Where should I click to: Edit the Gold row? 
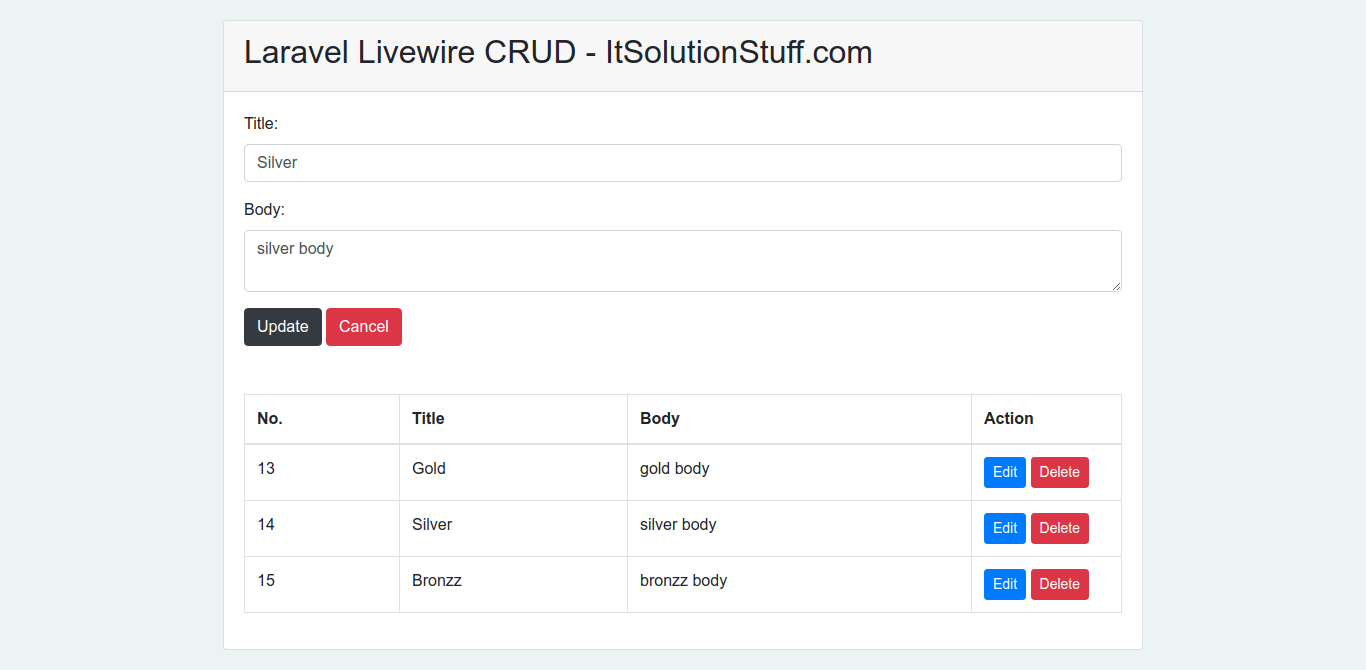(1004, 472)
